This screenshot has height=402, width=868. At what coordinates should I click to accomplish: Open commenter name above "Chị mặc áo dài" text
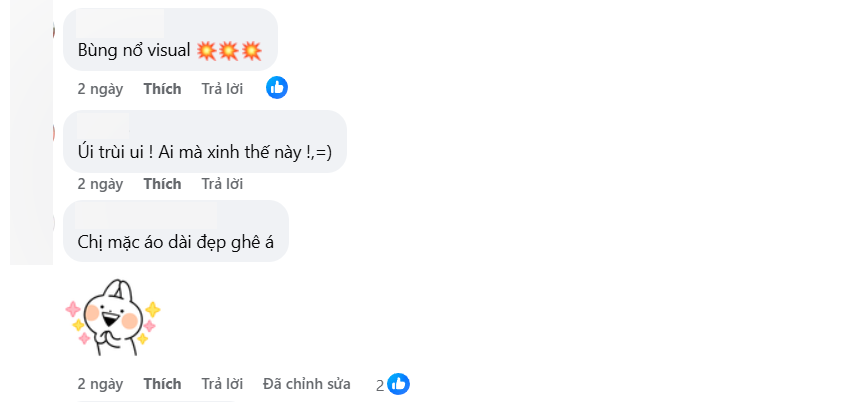(x=146, y=215)
